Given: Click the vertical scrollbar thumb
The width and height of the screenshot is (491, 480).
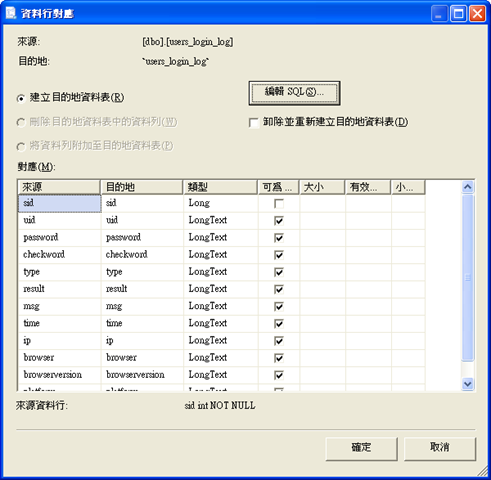Looking at the screenshot, I should click(468, 278).
